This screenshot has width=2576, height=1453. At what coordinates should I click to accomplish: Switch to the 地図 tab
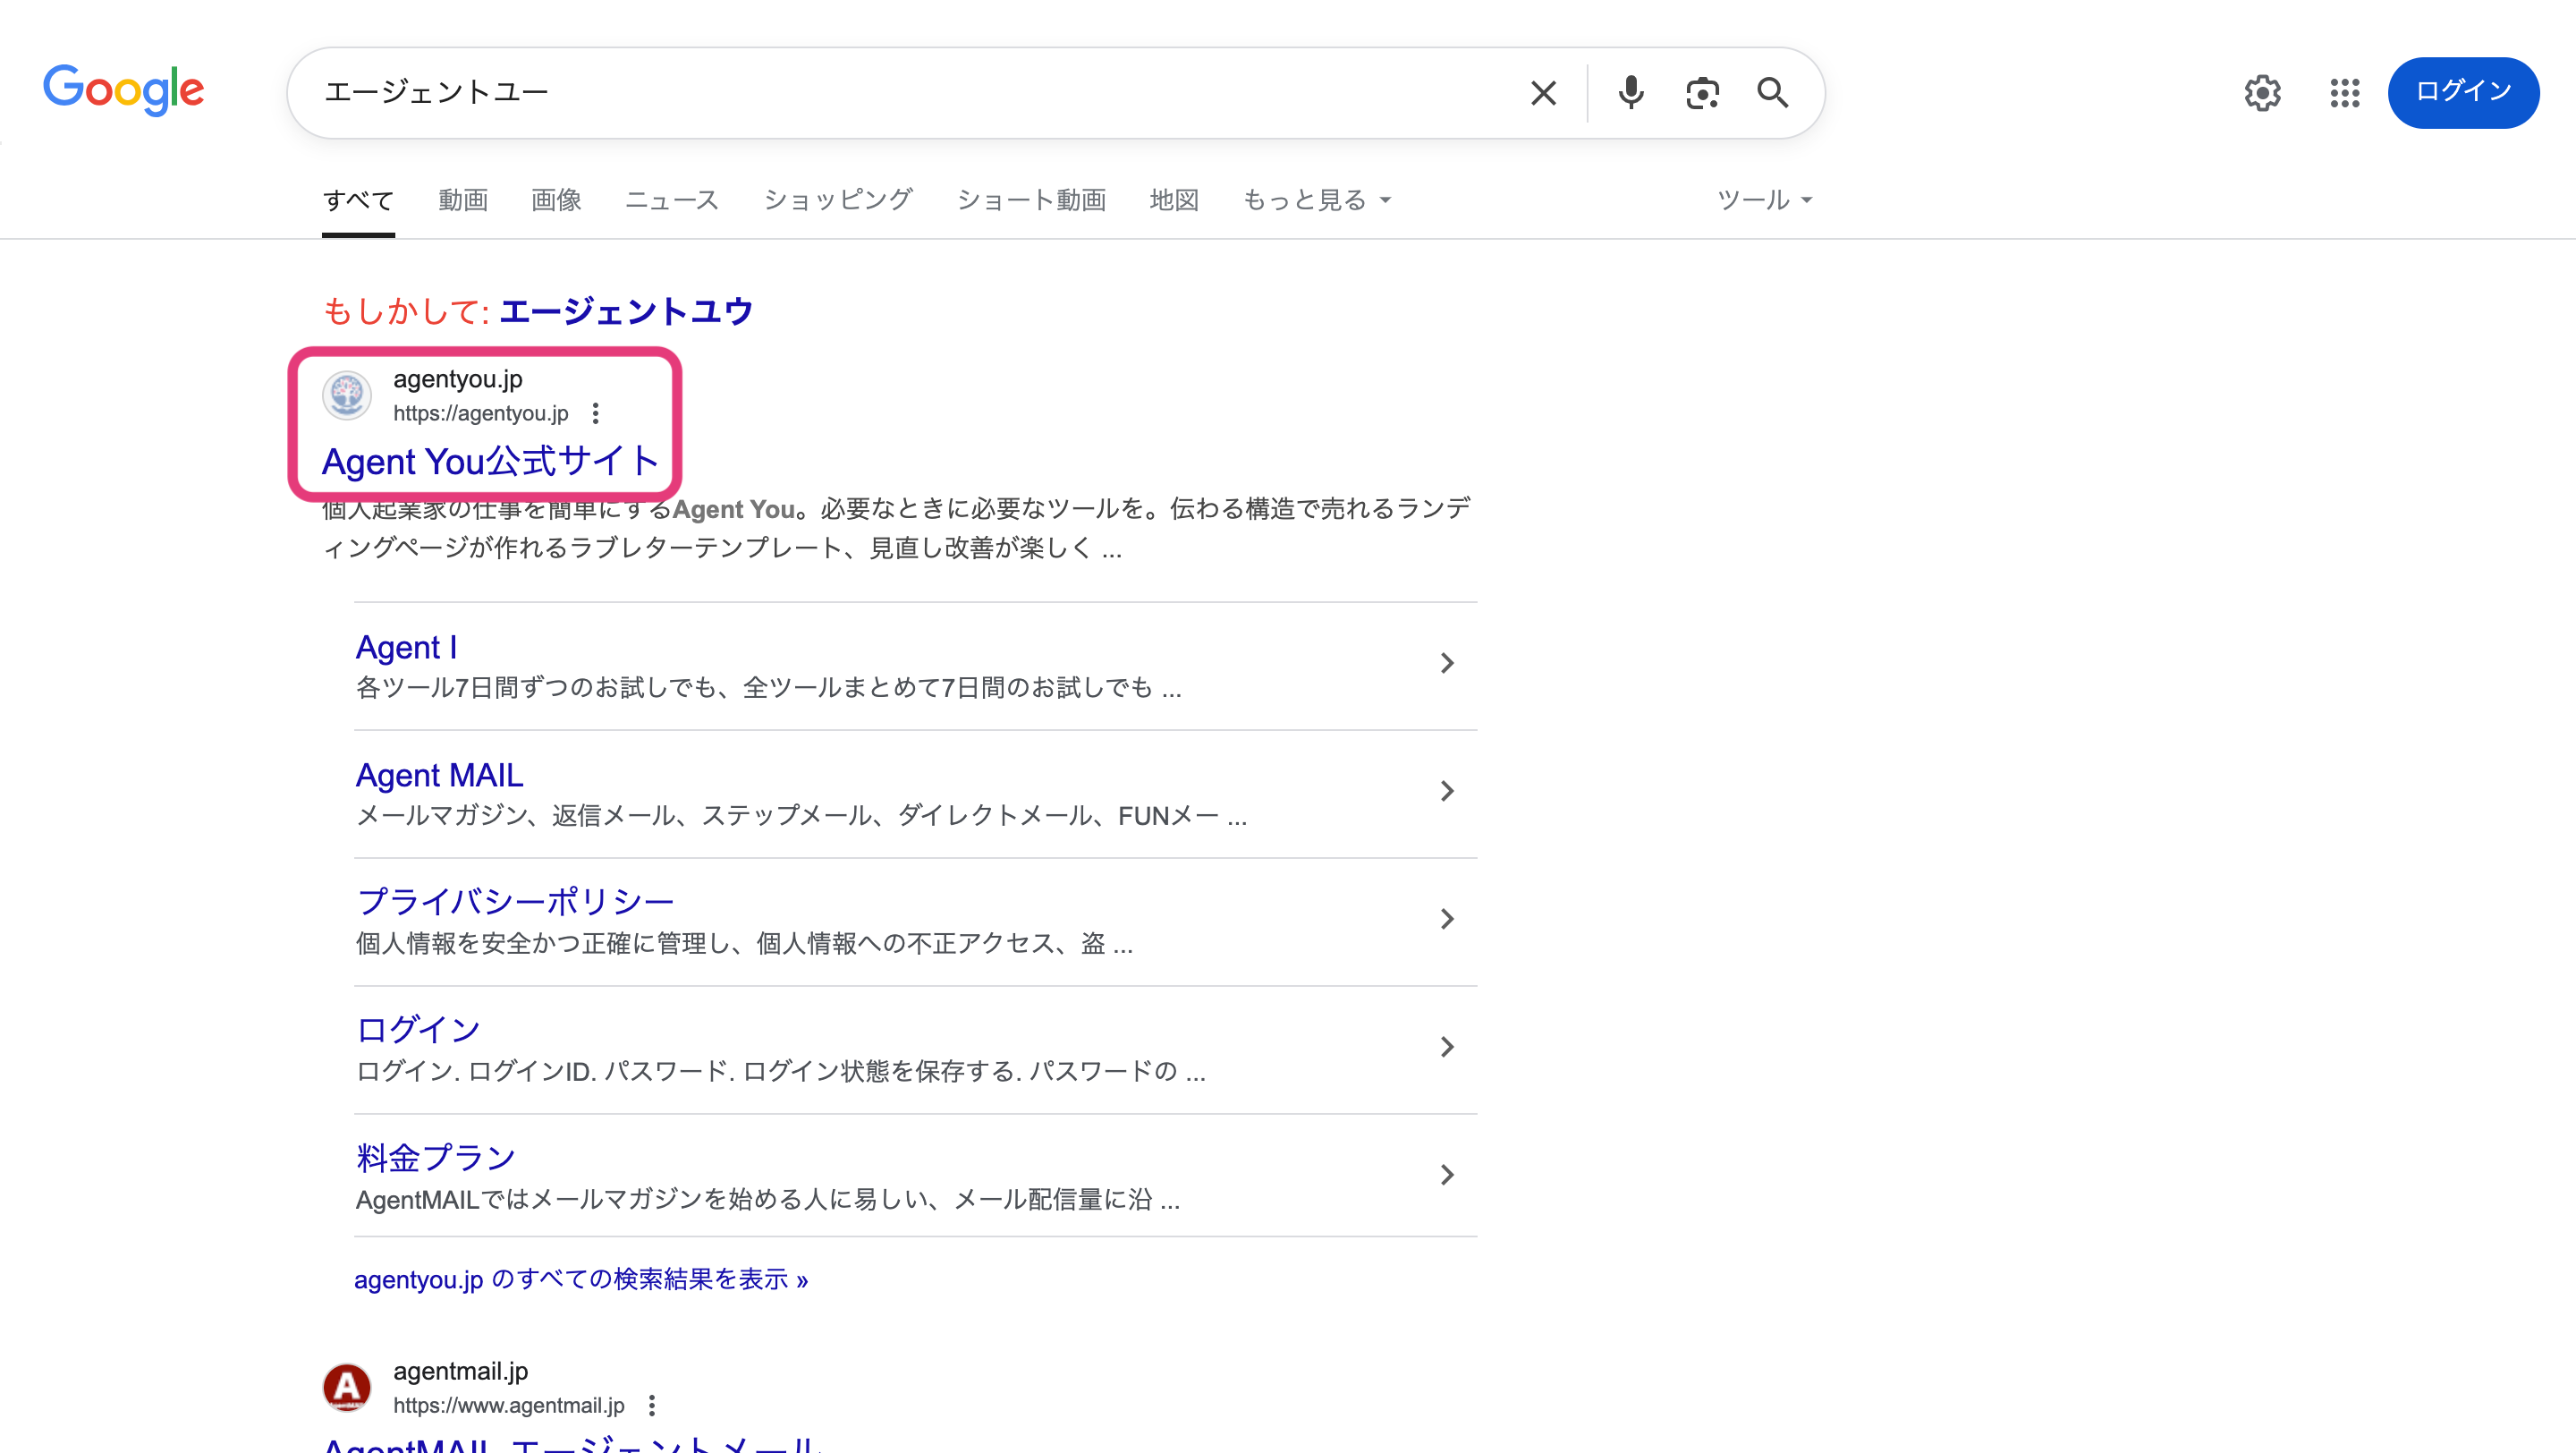(1174, 200)
